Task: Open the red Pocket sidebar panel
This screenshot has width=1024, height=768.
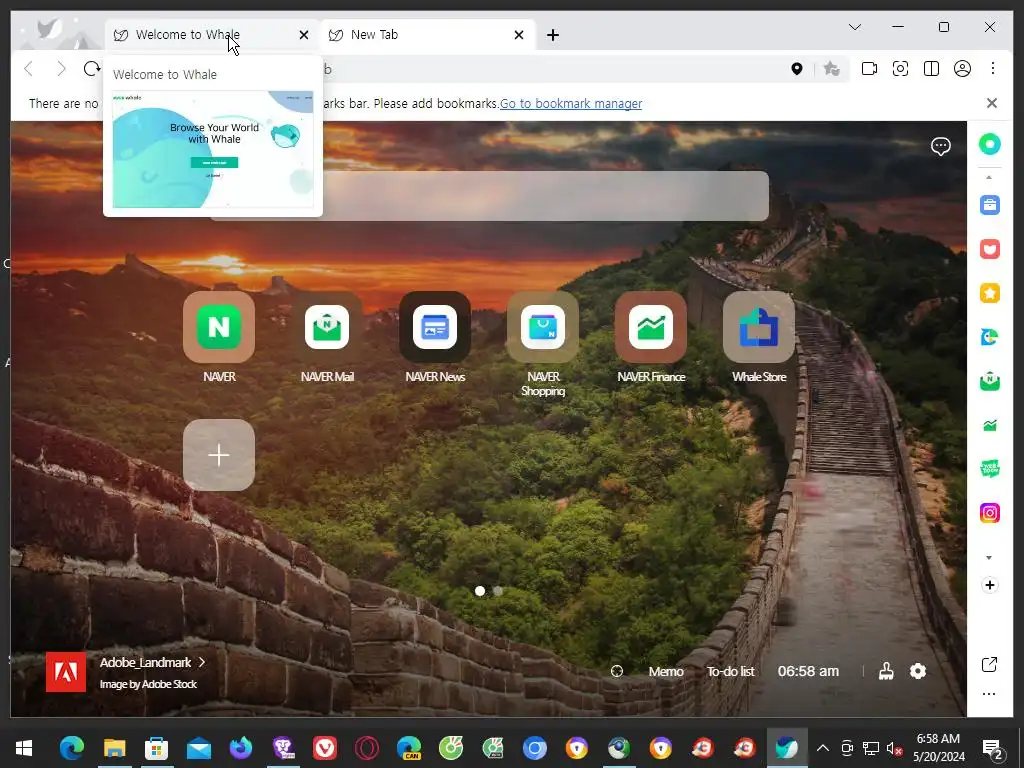Action: 989,249
